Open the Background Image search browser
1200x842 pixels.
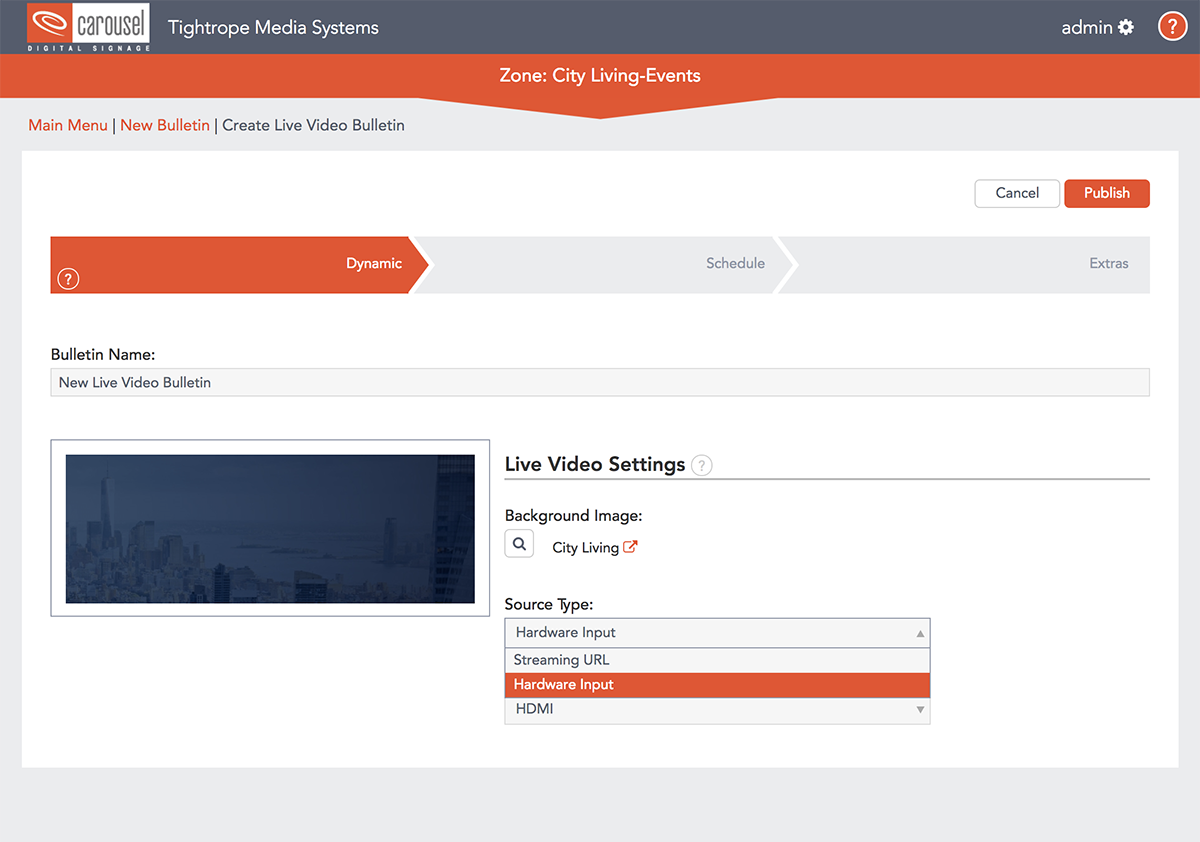click(x=519, y=543)
